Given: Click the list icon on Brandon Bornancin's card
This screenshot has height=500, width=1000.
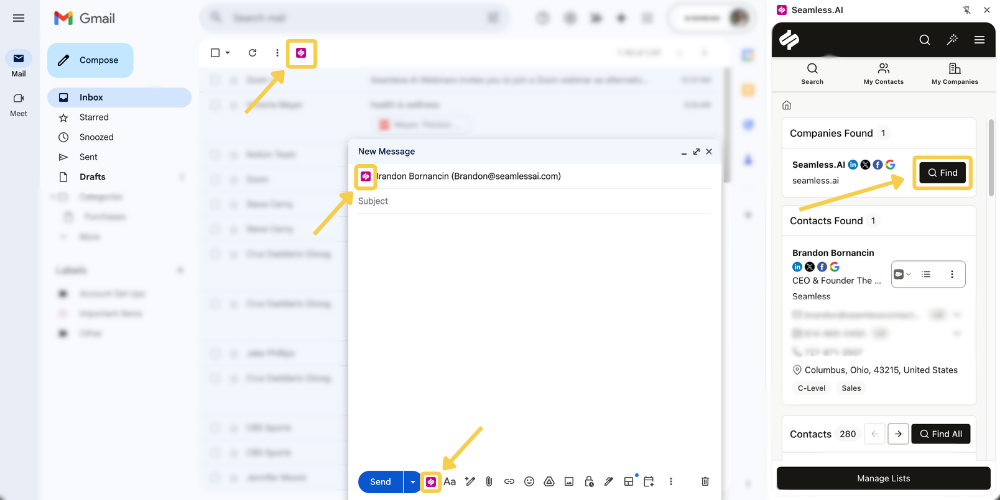Looking at the screenshot, I should (926, 274).
